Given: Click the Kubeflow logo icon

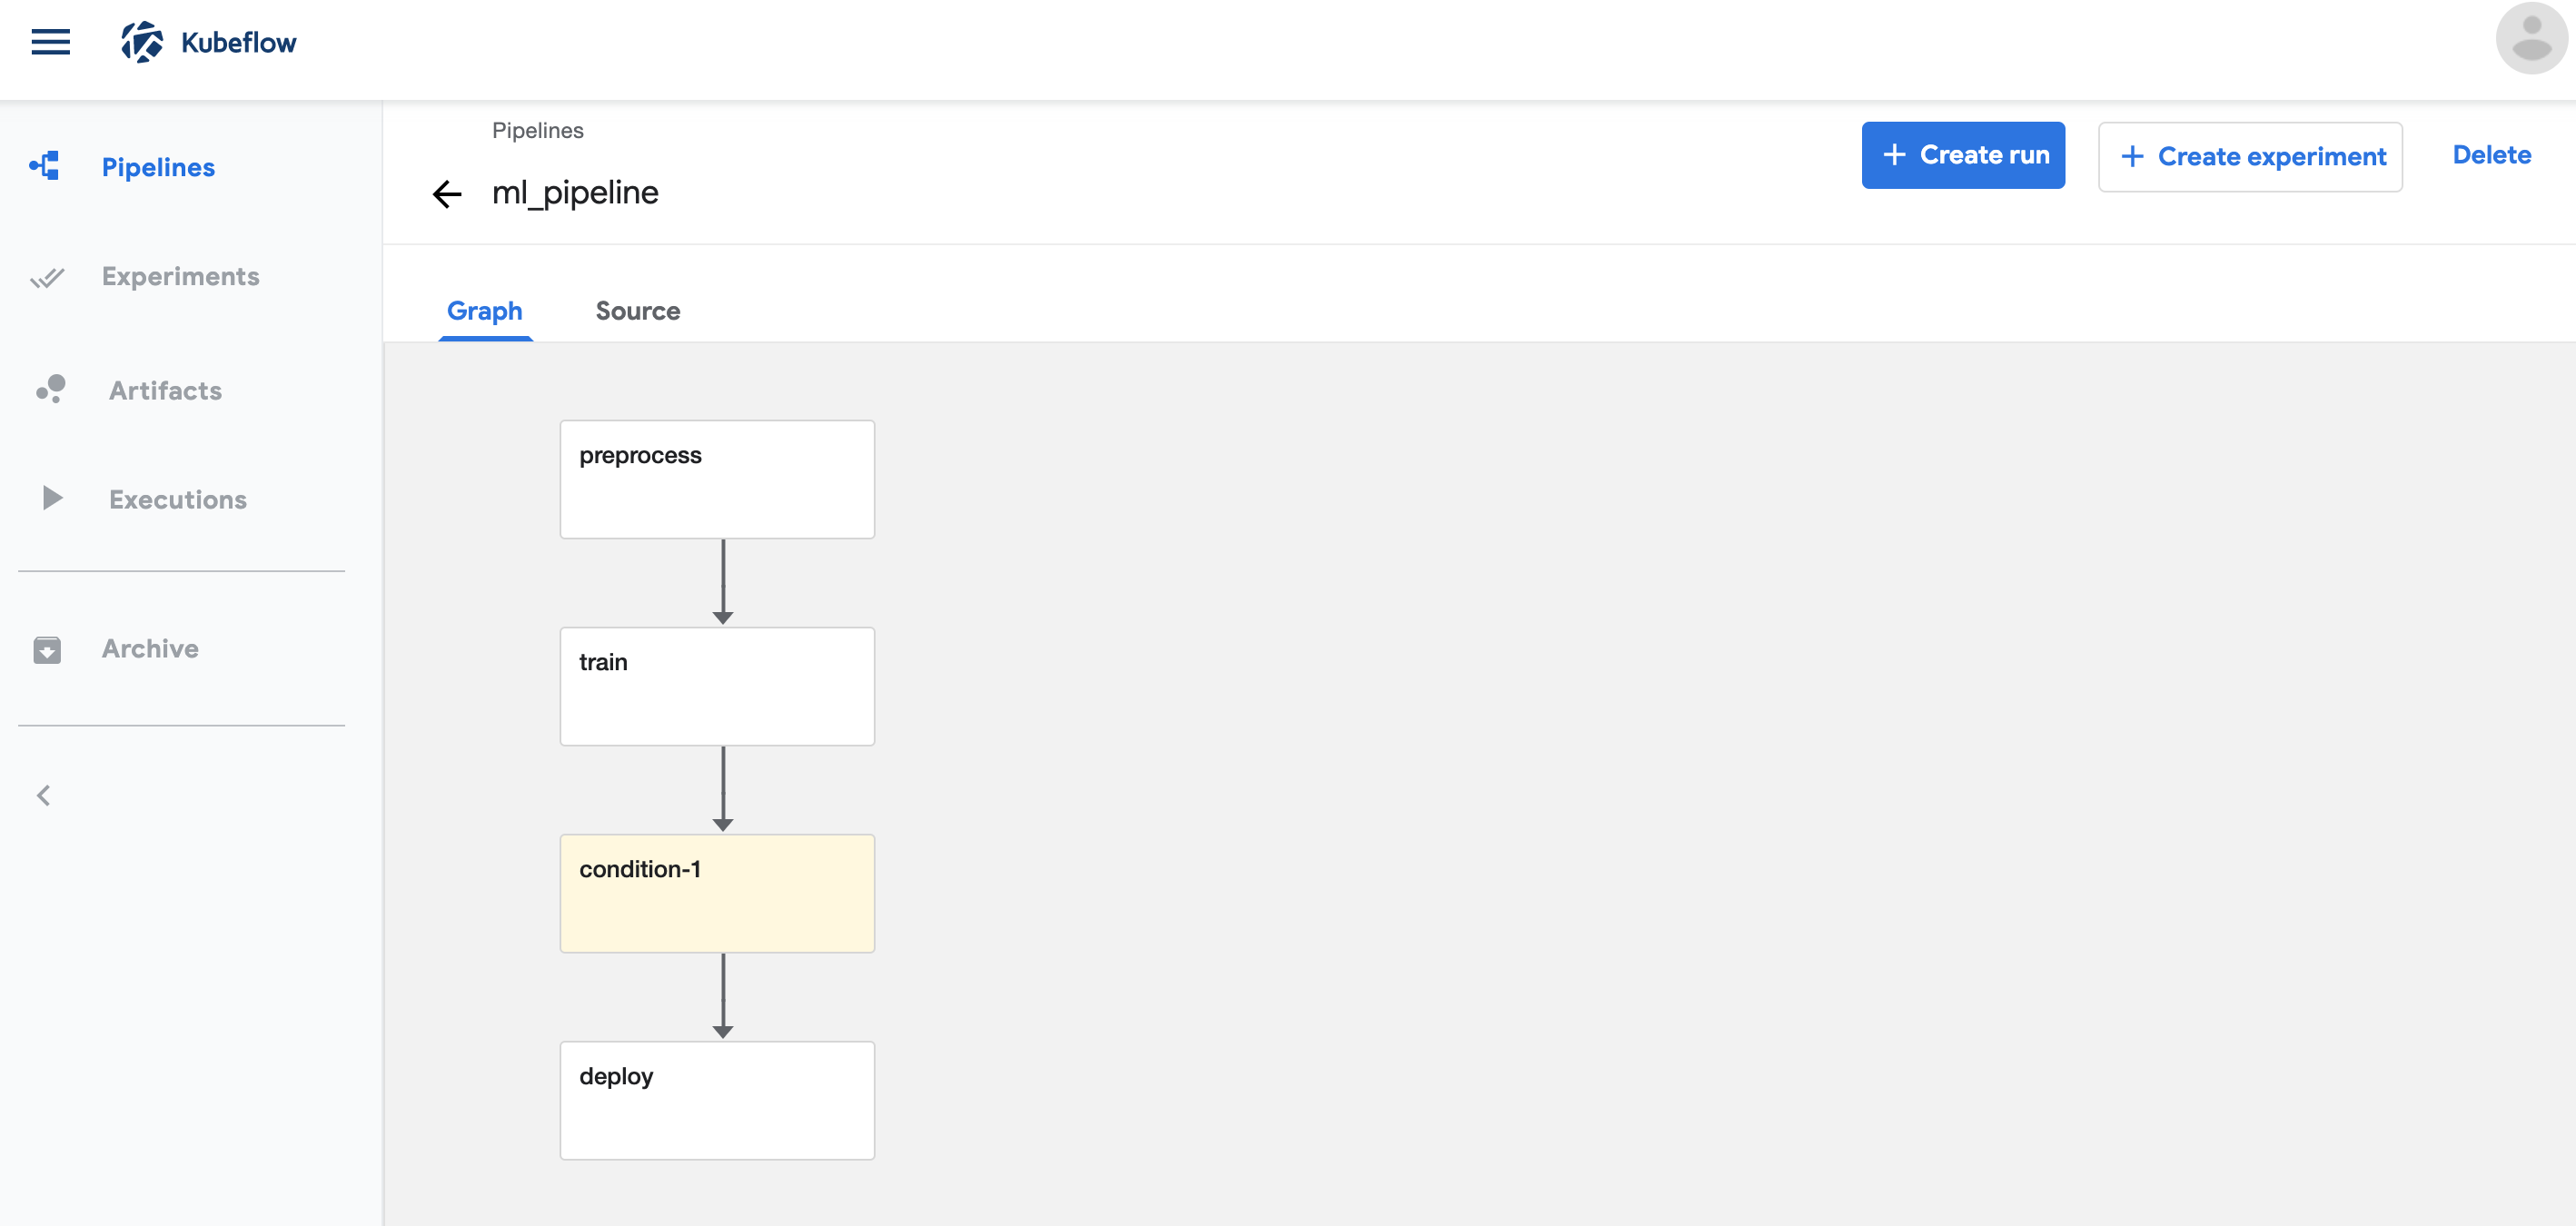Looking at the screenshot, I should [142, 41].
